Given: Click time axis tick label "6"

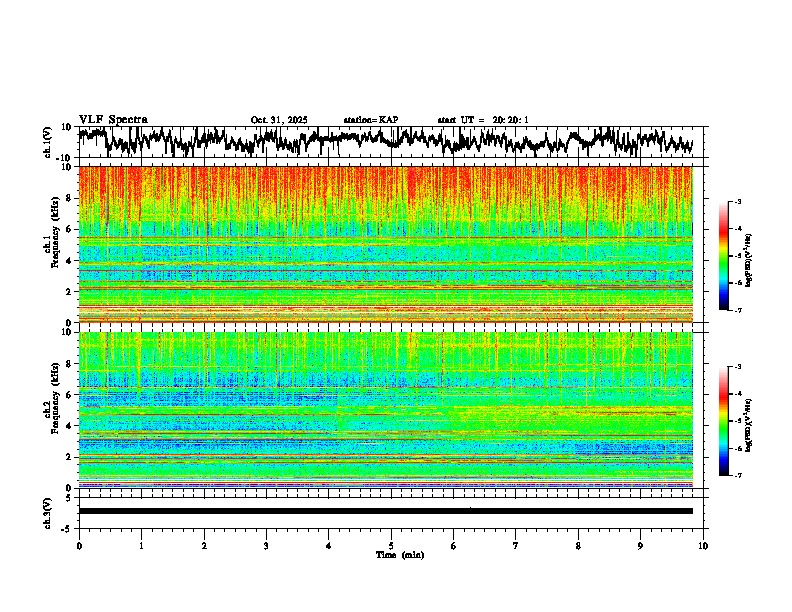Looking at the screenshot, I should [x=454, y=546].
